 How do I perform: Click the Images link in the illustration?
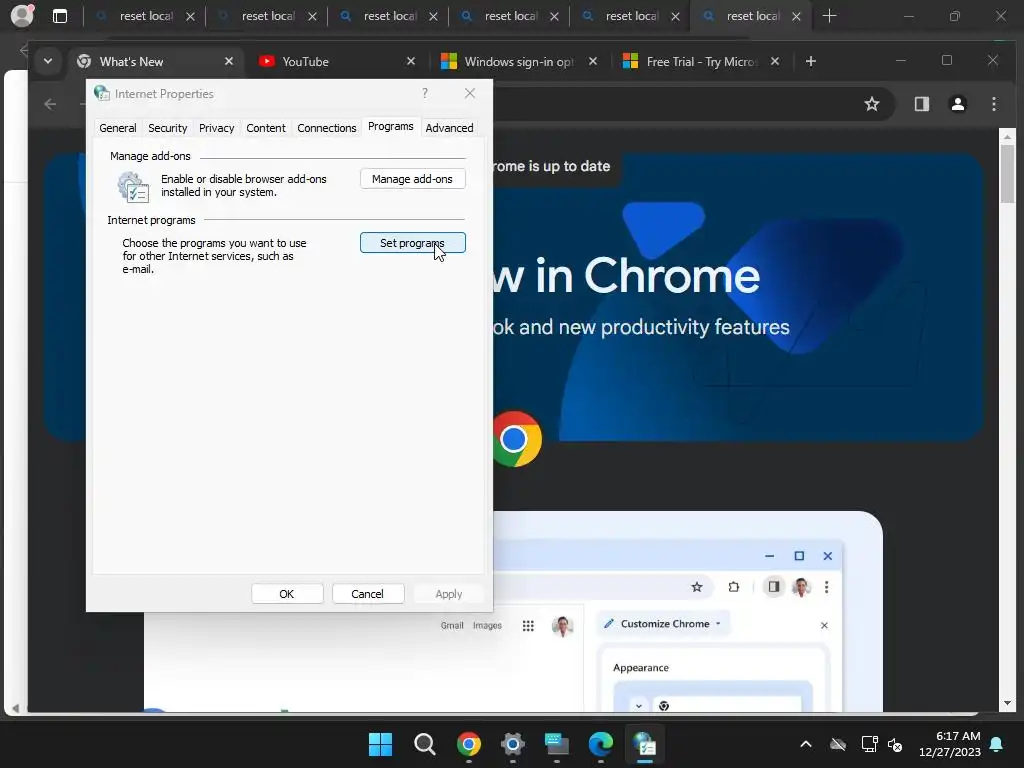487,626
